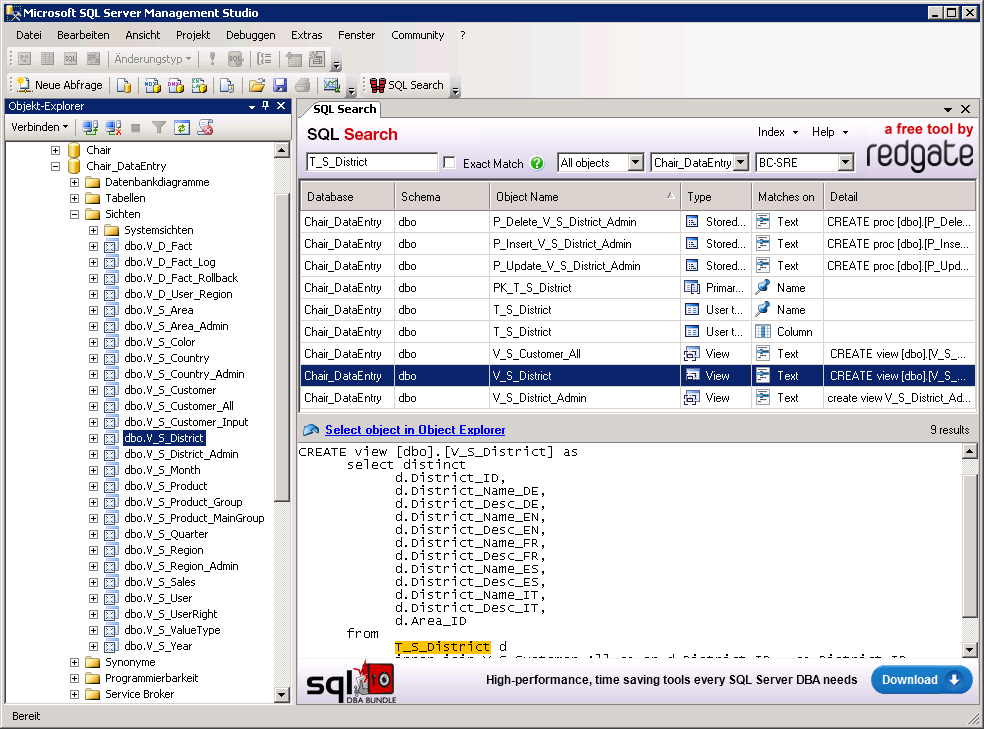Open the Projekt menu
The image size is (984, 729).
pos(193,35)
